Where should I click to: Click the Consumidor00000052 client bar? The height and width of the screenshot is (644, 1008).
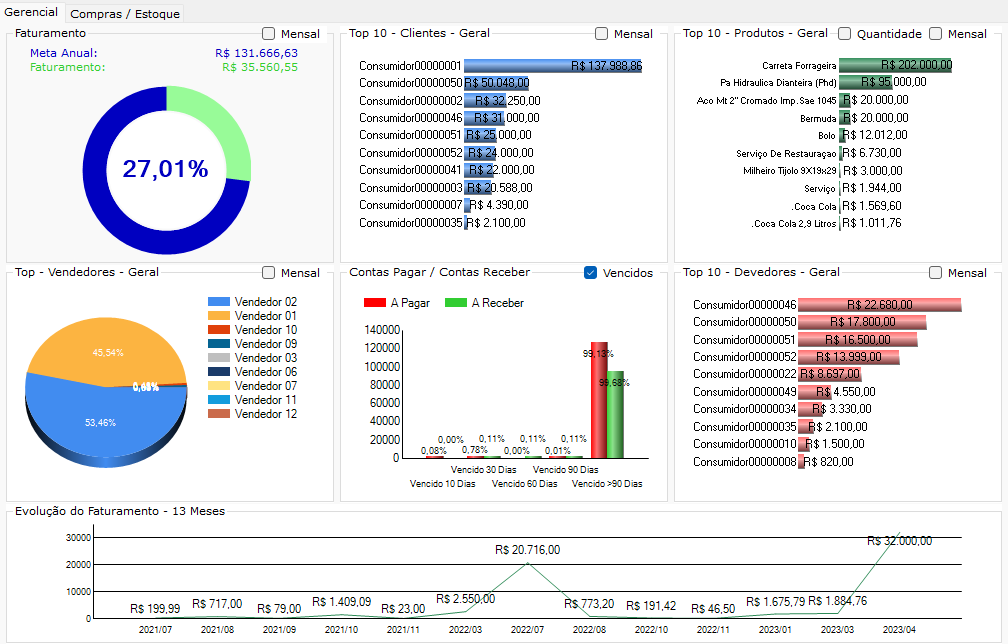(480, 153)
